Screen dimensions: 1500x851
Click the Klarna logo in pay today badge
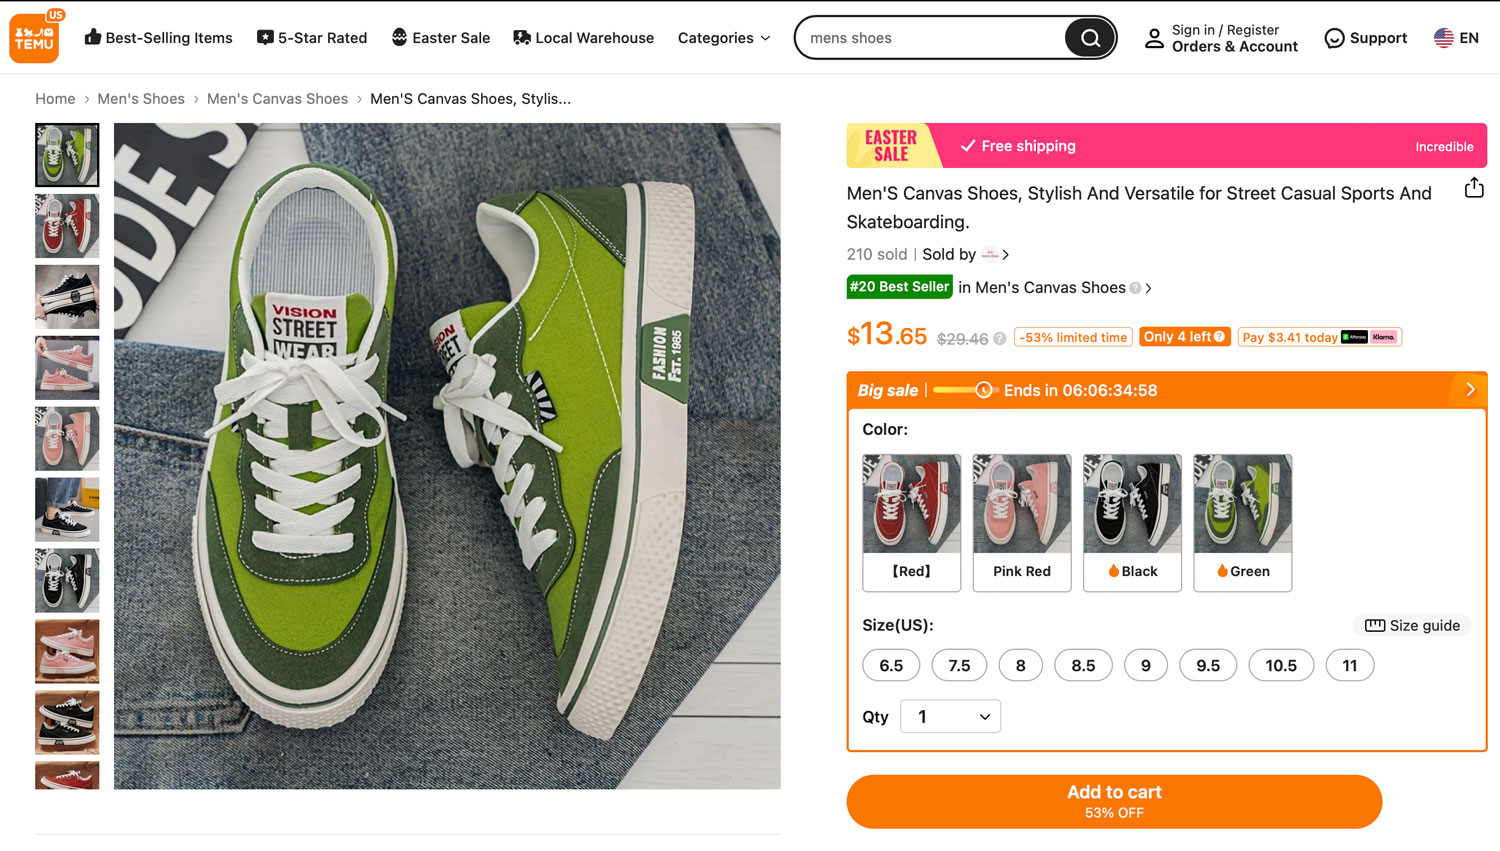(x=1384, y=337)
